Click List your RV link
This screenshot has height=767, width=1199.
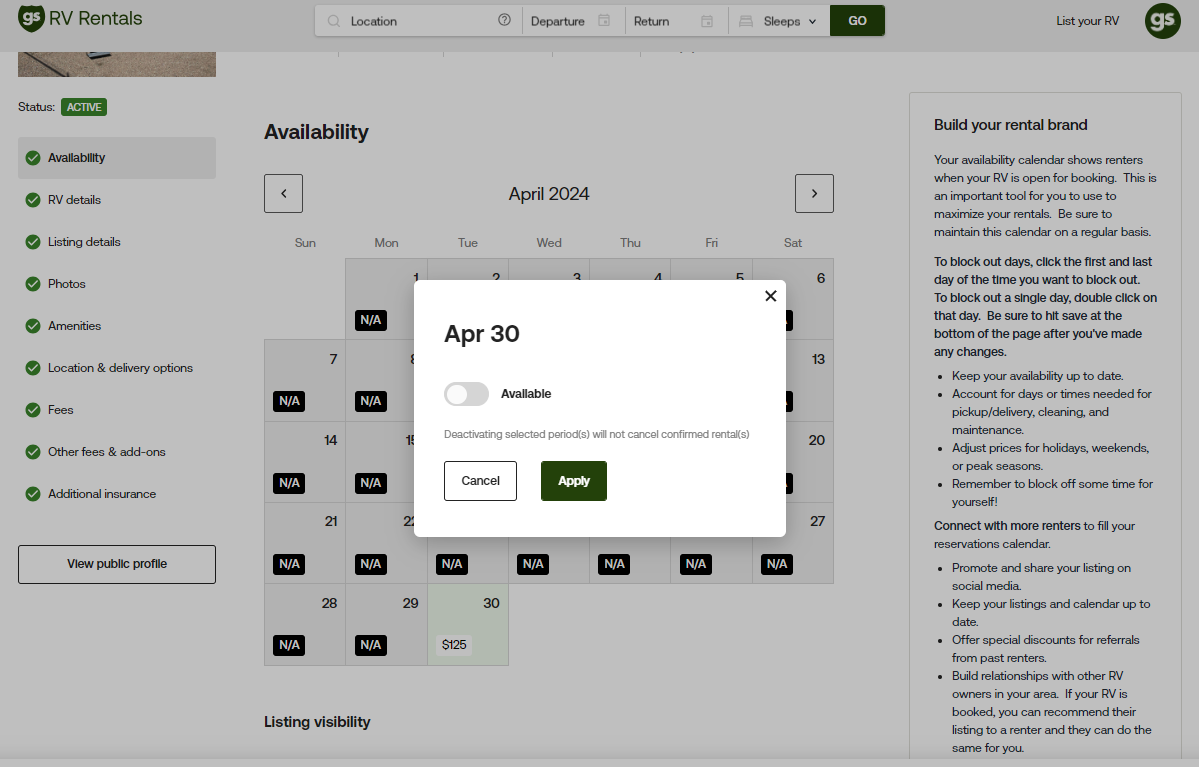coord(1087,21)
